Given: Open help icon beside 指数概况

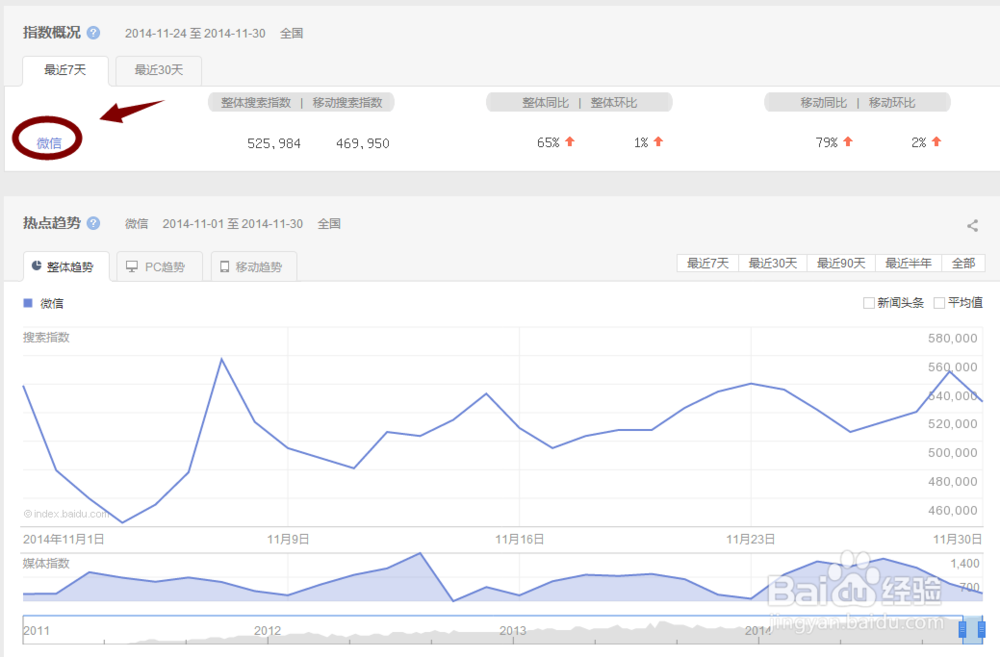Looking at the screenshot, I should coord(93,33).
